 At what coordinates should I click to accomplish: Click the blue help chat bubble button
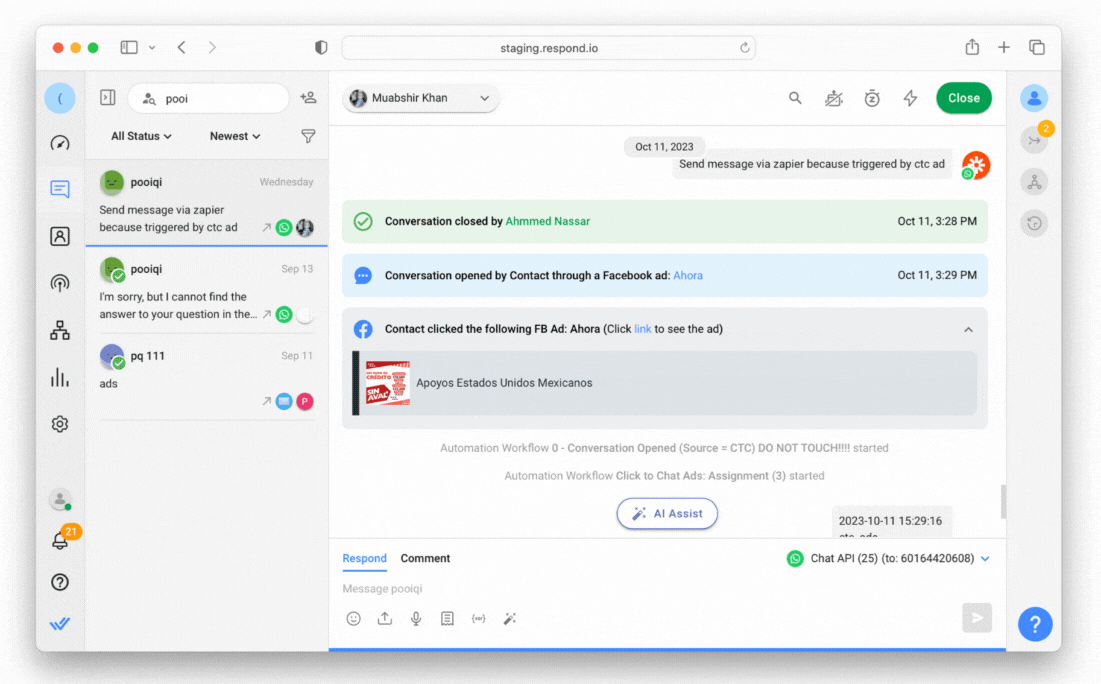pyautogui.click(x=1035, y=624)
